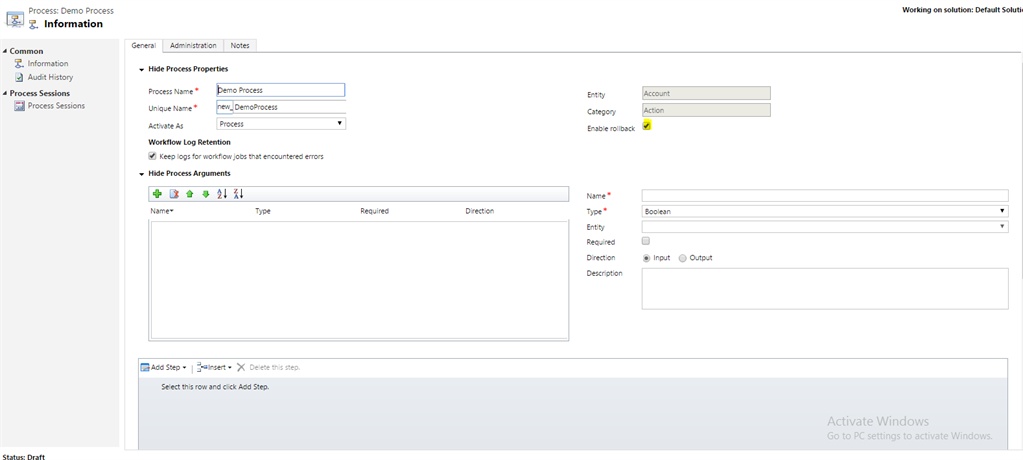Click the Process Sessions item icon
The width and height of the screenshot is (1023, 460).
20,106
